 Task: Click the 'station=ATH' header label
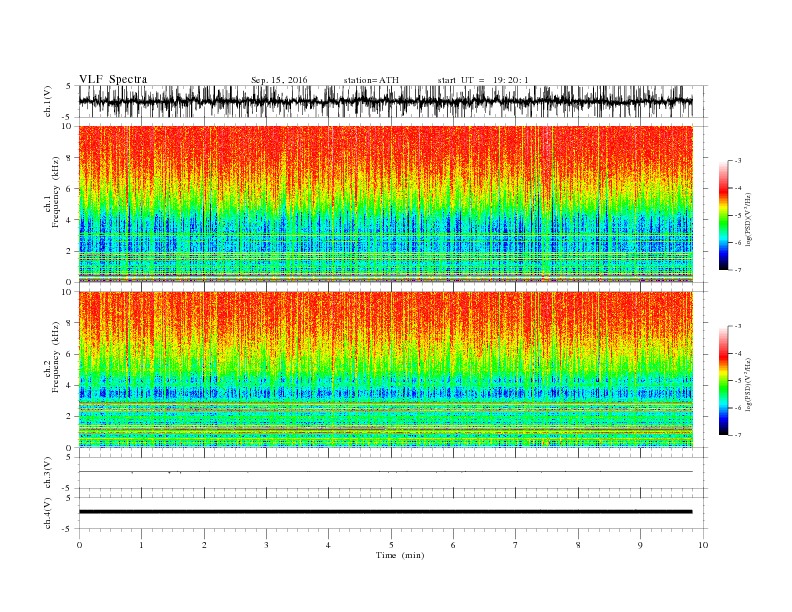[371, 80]
